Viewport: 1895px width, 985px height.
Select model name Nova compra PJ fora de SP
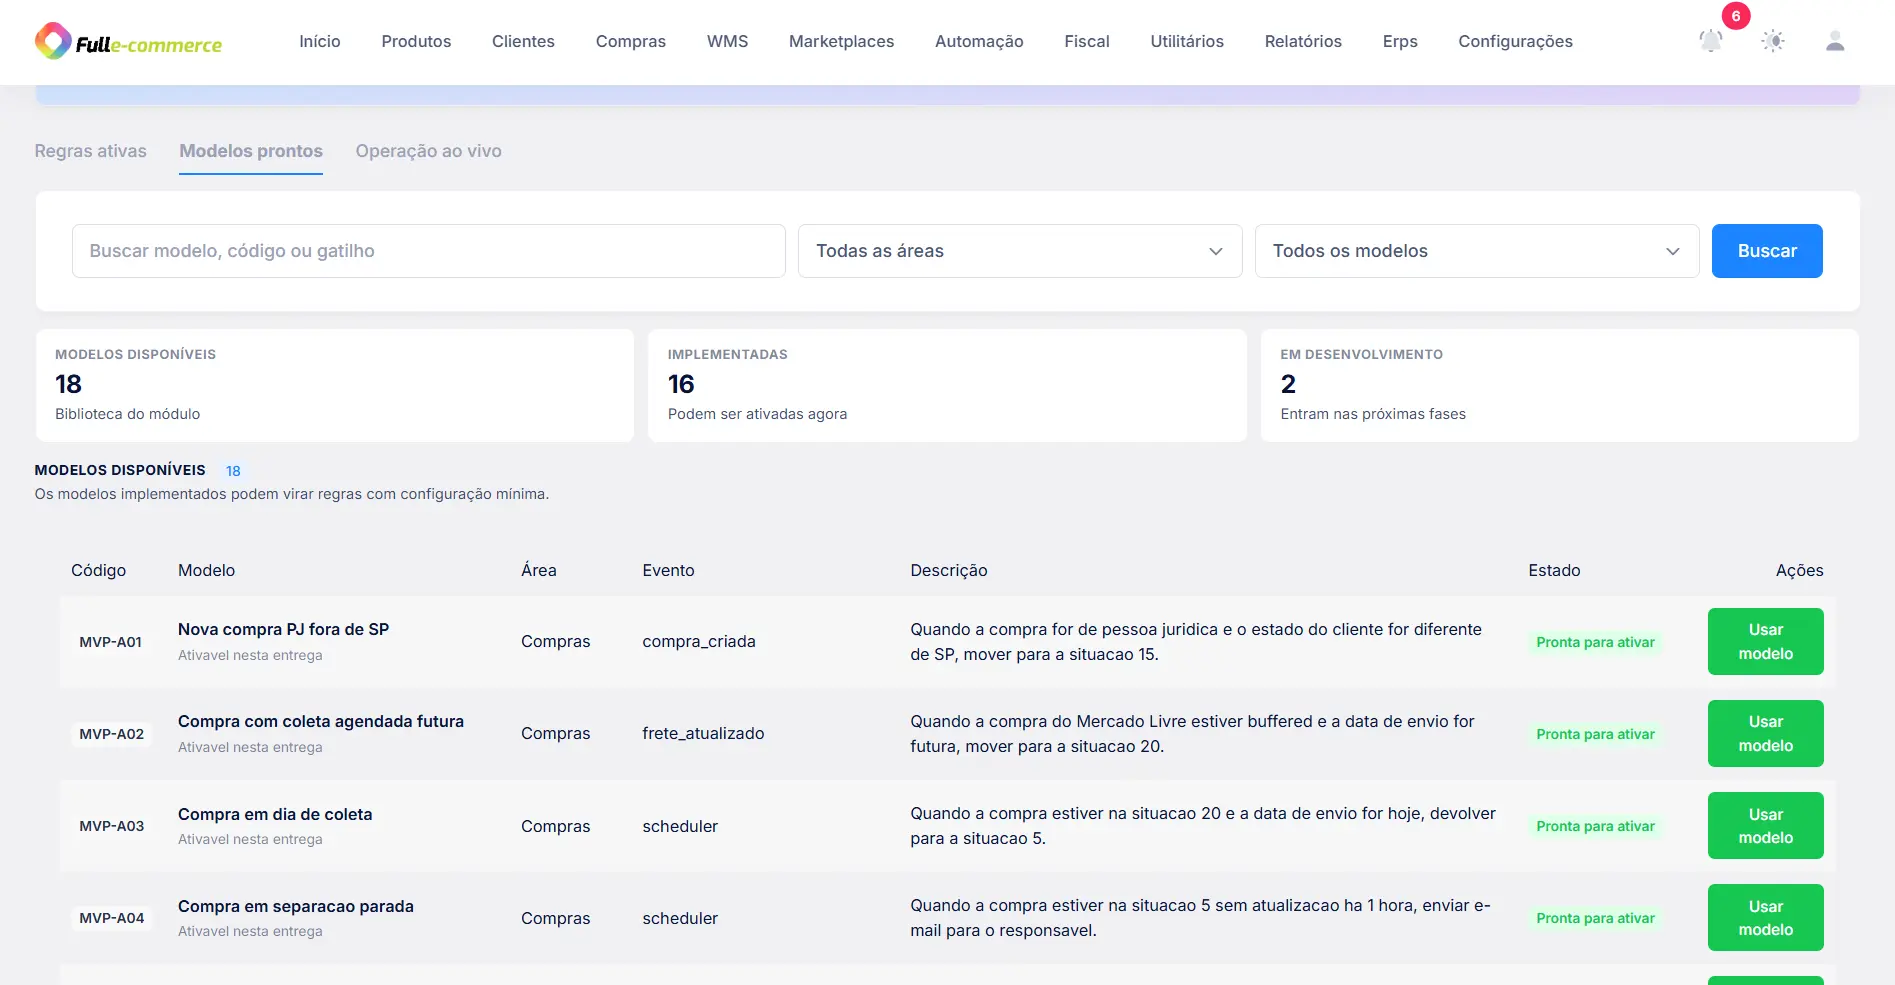tap(283, 629)
